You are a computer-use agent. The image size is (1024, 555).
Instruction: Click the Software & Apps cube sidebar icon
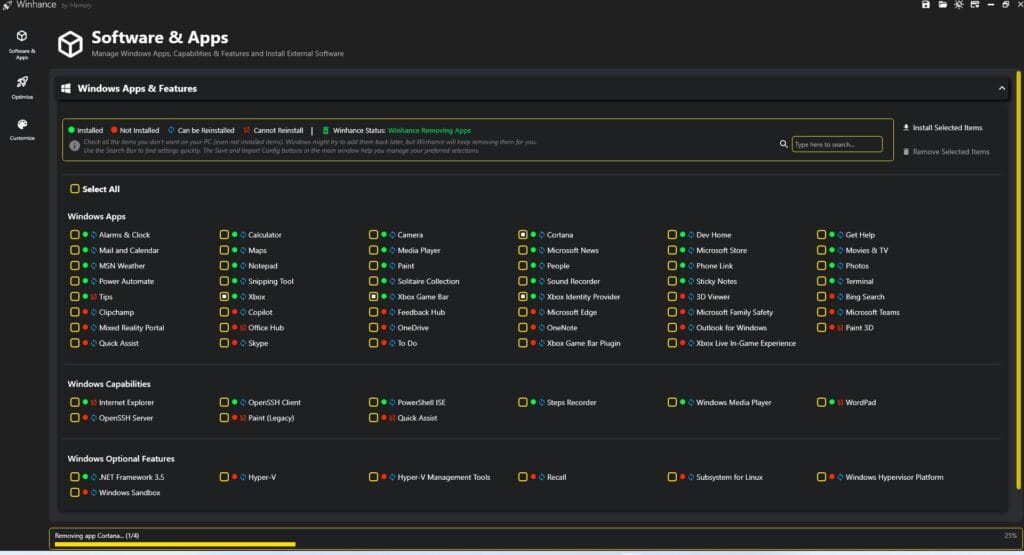pos(22,36)
